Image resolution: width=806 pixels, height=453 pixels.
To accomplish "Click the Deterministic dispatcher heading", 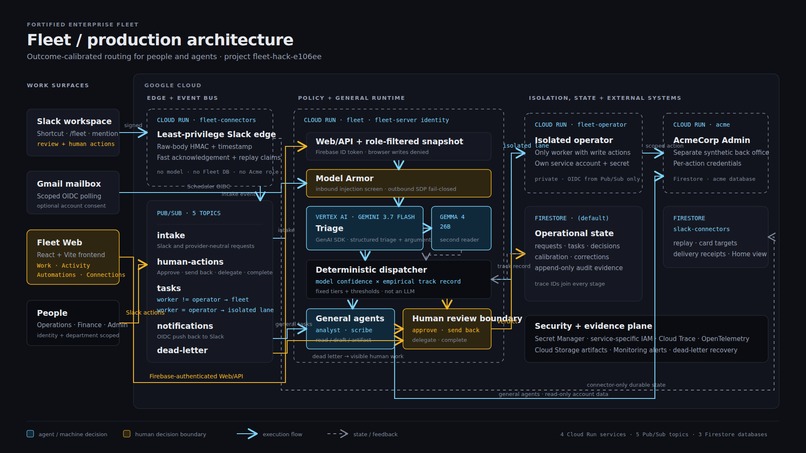I will [371, 270].
